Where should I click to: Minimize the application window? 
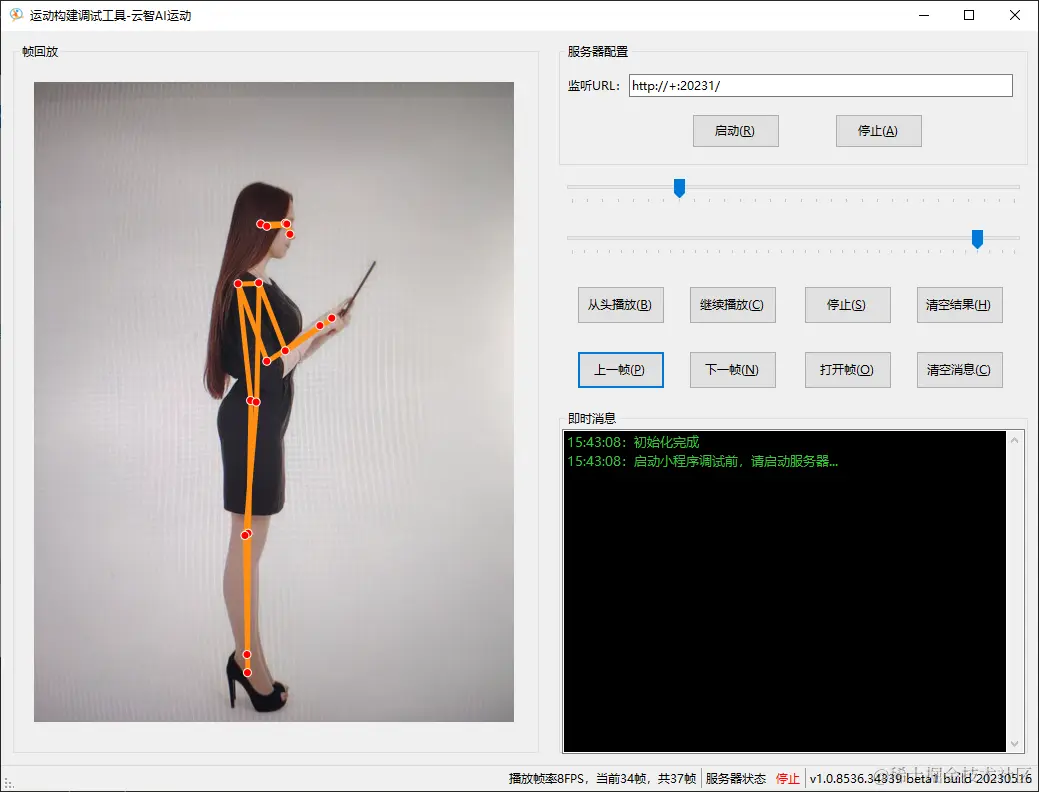(924, 15)
